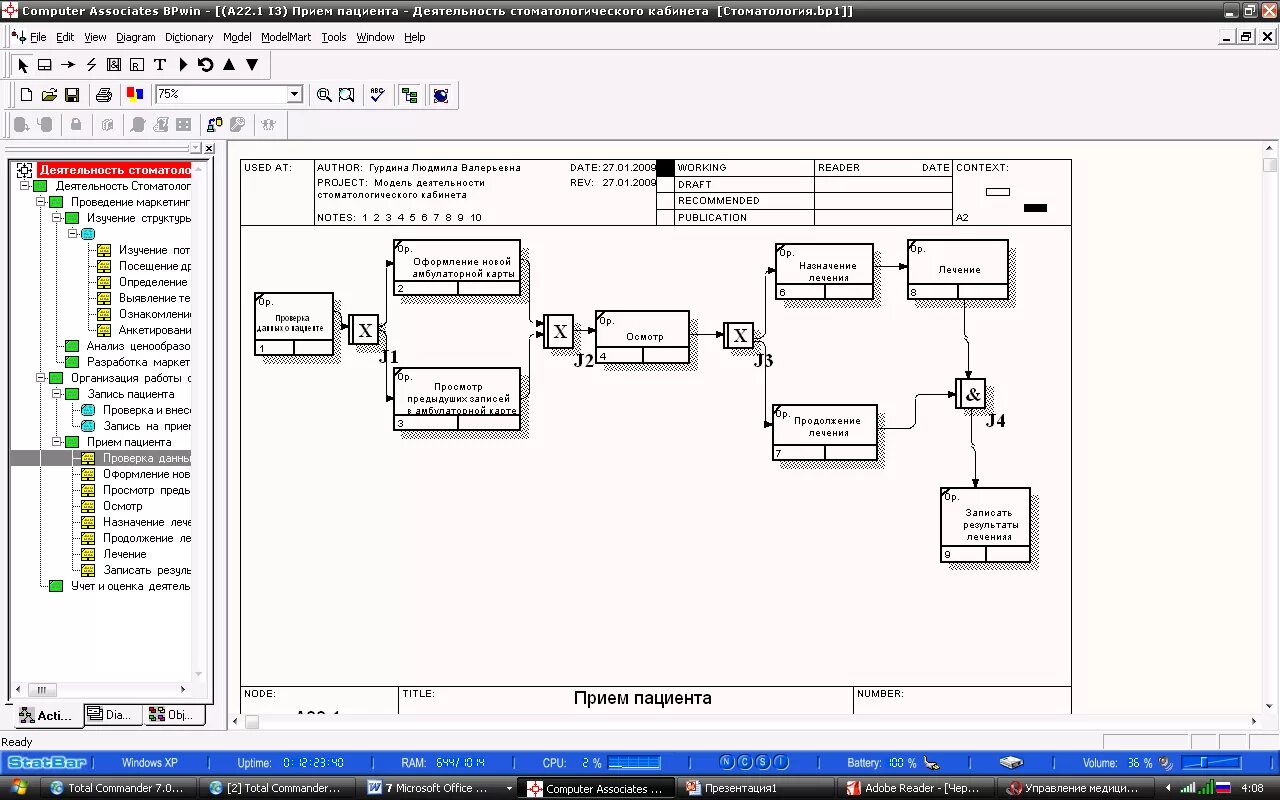Image resolution: width=1280 pixels, height=800 pixels.
Task: Select the Оформление новой амбулаторной карты box
Action: click(x=457, y=268)
